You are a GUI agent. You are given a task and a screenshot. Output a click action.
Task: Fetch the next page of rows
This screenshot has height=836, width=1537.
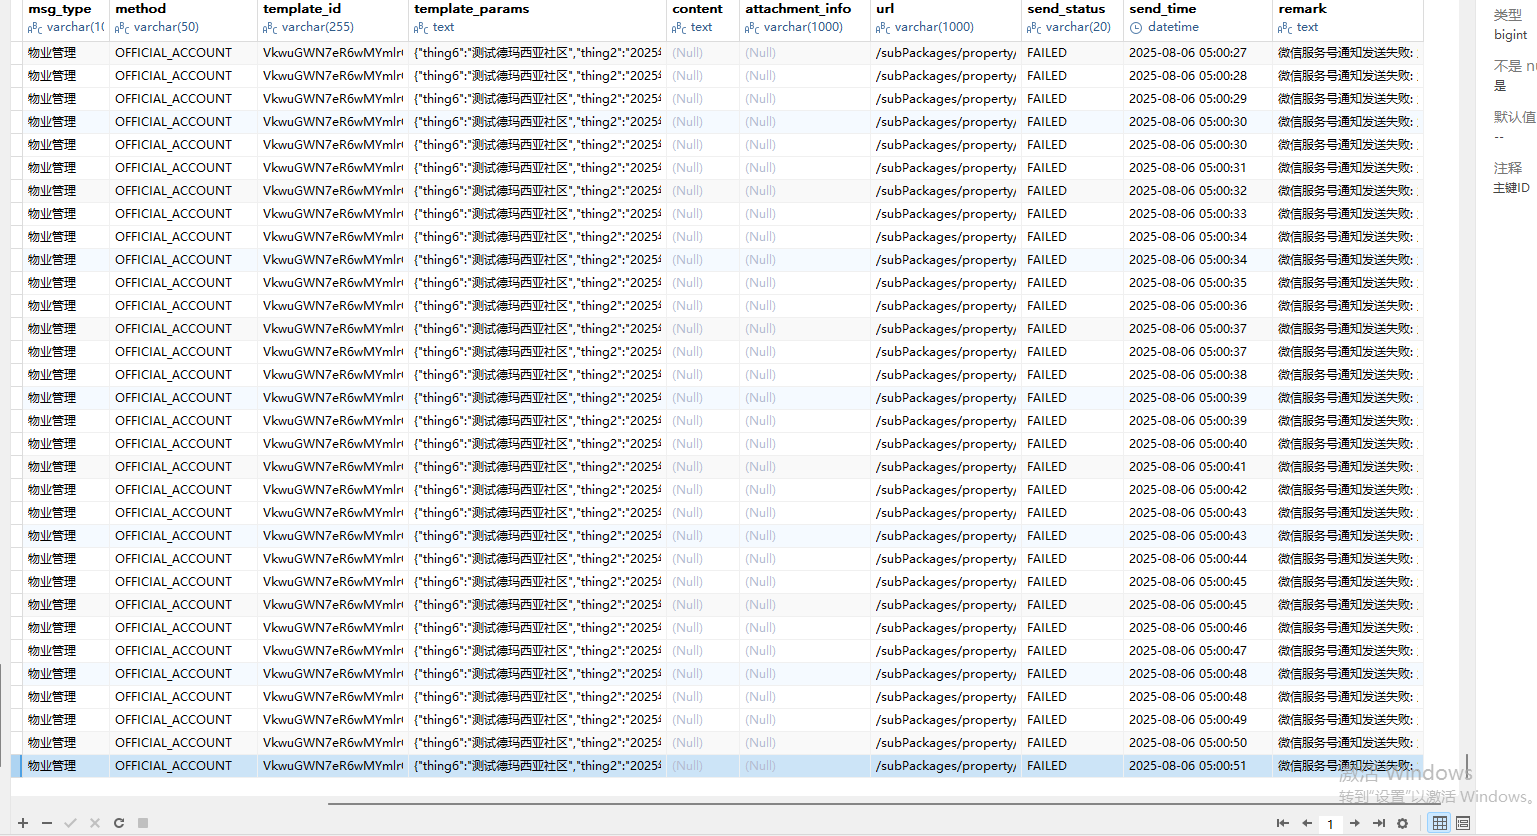click(1353, 823)
